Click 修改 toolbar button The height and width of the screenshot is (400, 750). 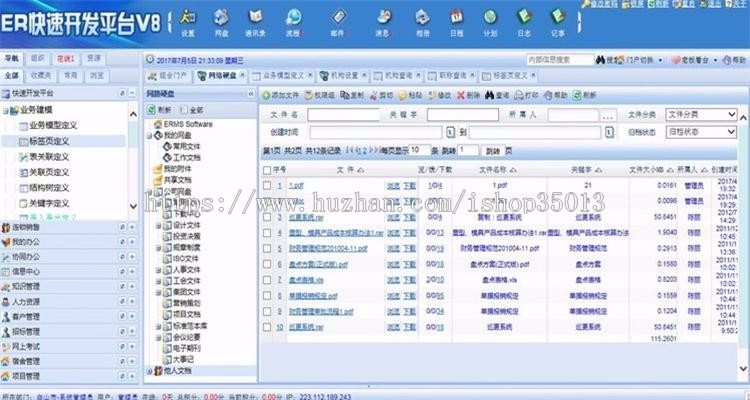point(440,95)
